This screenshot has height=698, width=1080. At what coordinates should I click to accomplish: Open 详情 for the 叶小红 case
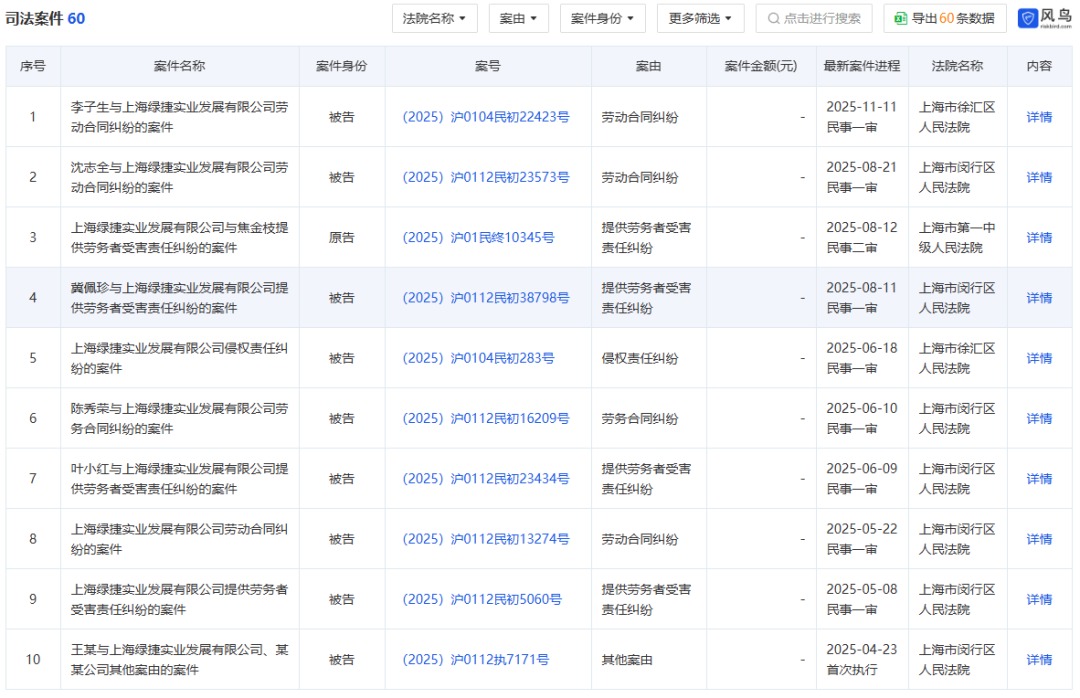(1038, 478)
